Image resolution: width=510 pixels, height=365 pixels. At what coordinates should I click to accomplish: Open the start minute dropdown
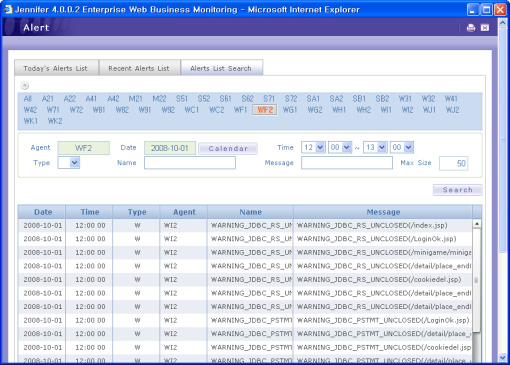[x=340, y=147]
